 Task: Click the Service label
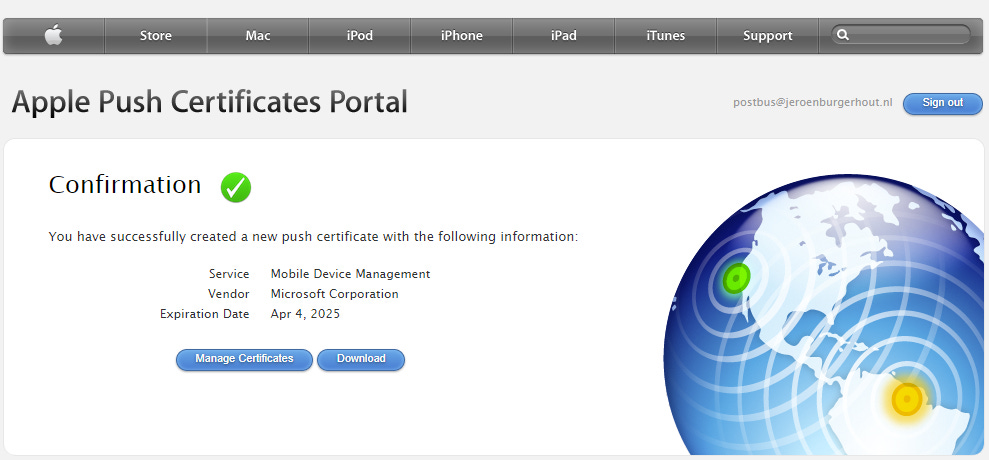pos(229,274)
